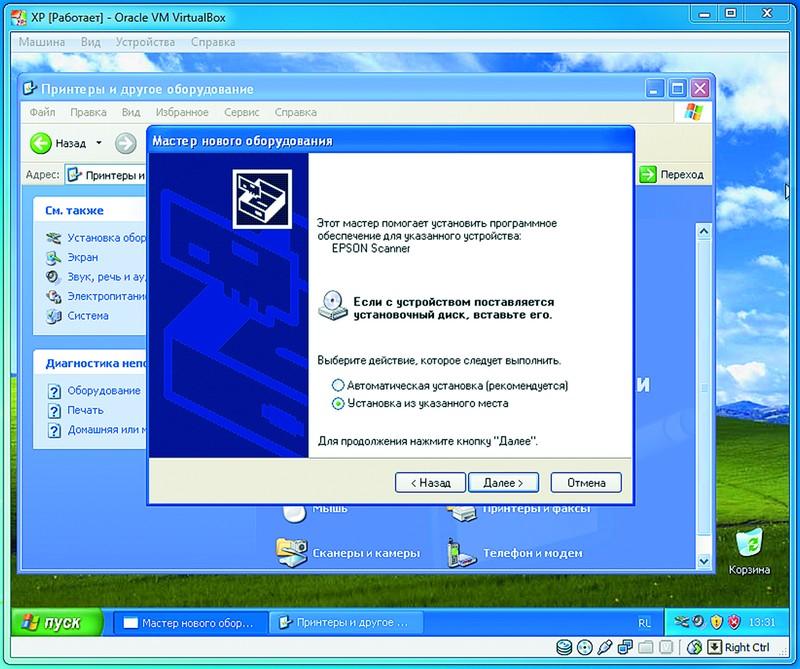The height and width of the screenshot is (669, 800).
Task: Open the Справка menu in the VirtualBox menu bar
Action: (213, 42)
